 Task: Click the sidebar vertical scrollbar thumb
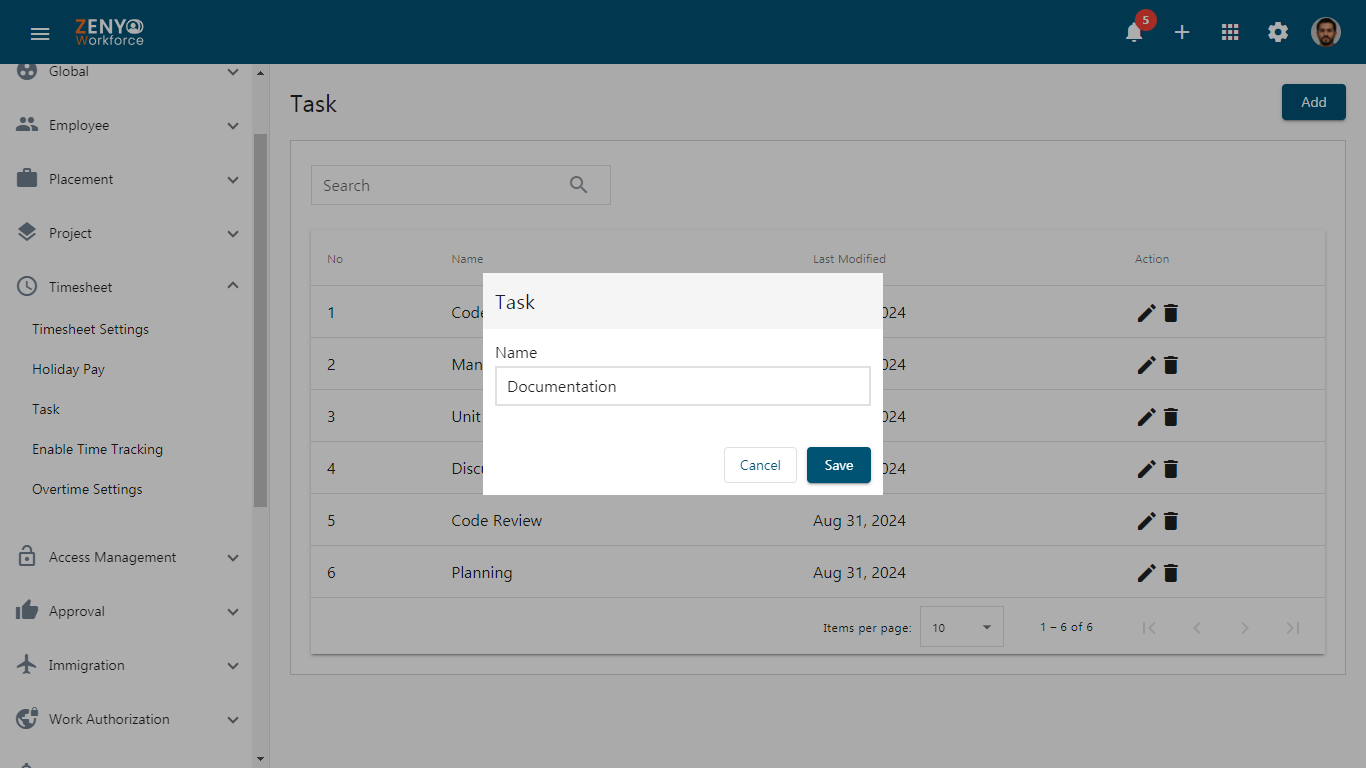click(261, 320)
